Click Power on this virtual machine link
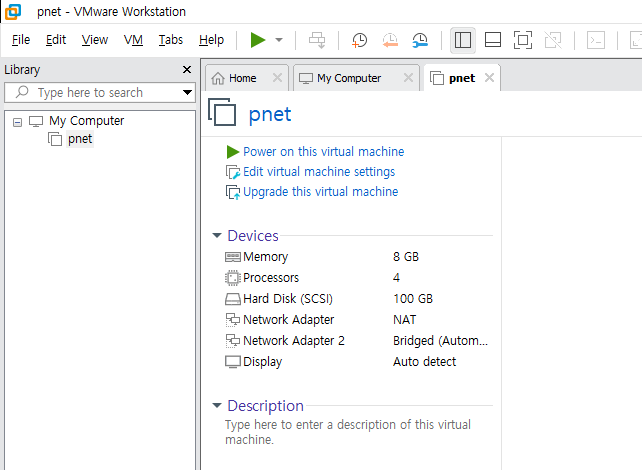 pos(323,151)
